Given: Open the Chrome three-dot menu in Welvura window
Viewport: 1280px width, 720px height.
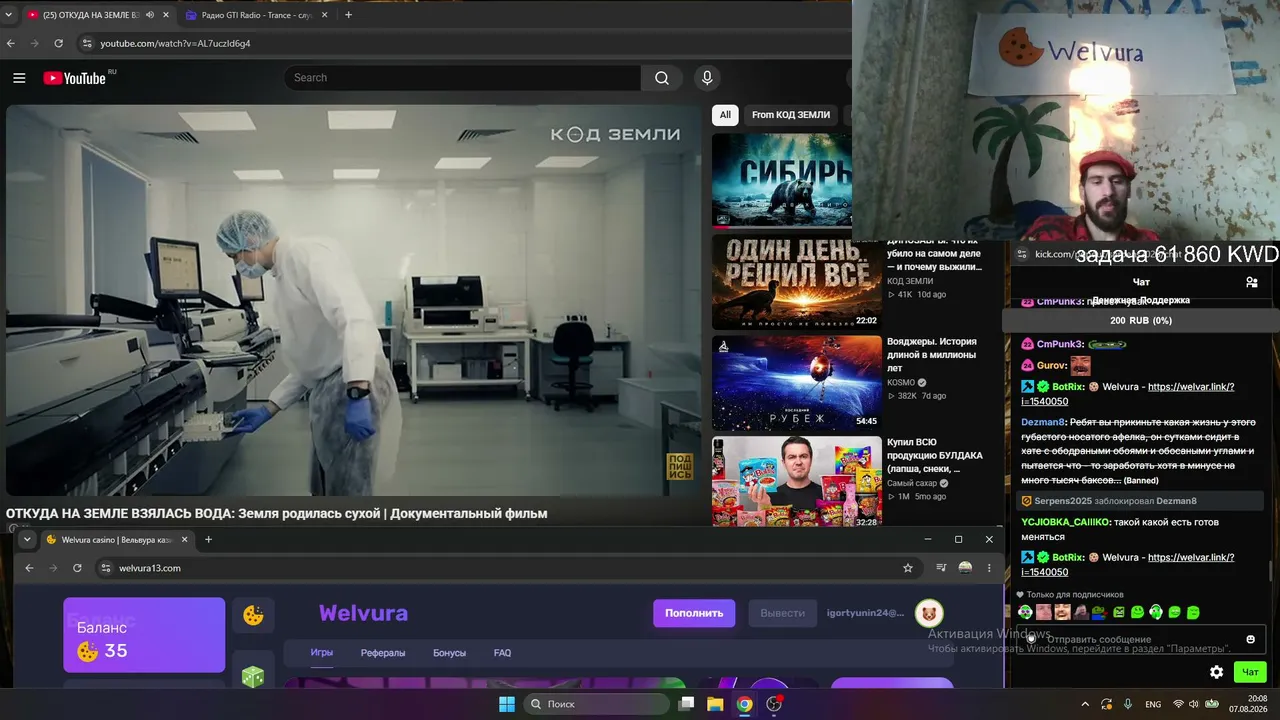Looking at the screenshot, I should [x=990, y=568].
